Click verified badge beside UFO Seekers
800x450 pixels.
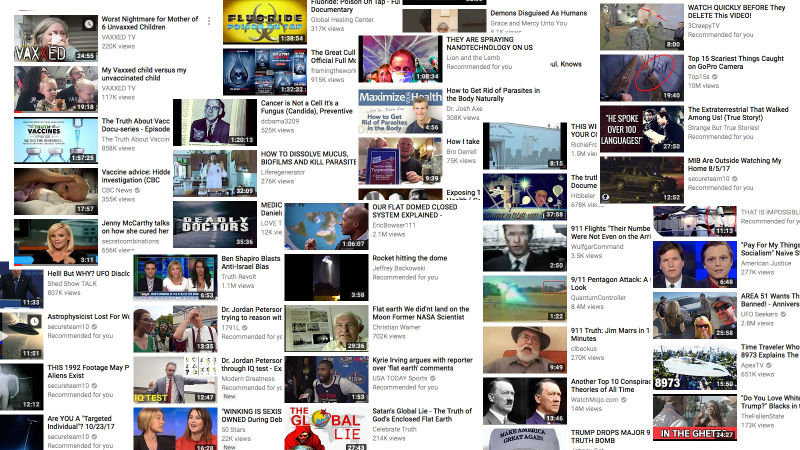[x=783, y=314]
